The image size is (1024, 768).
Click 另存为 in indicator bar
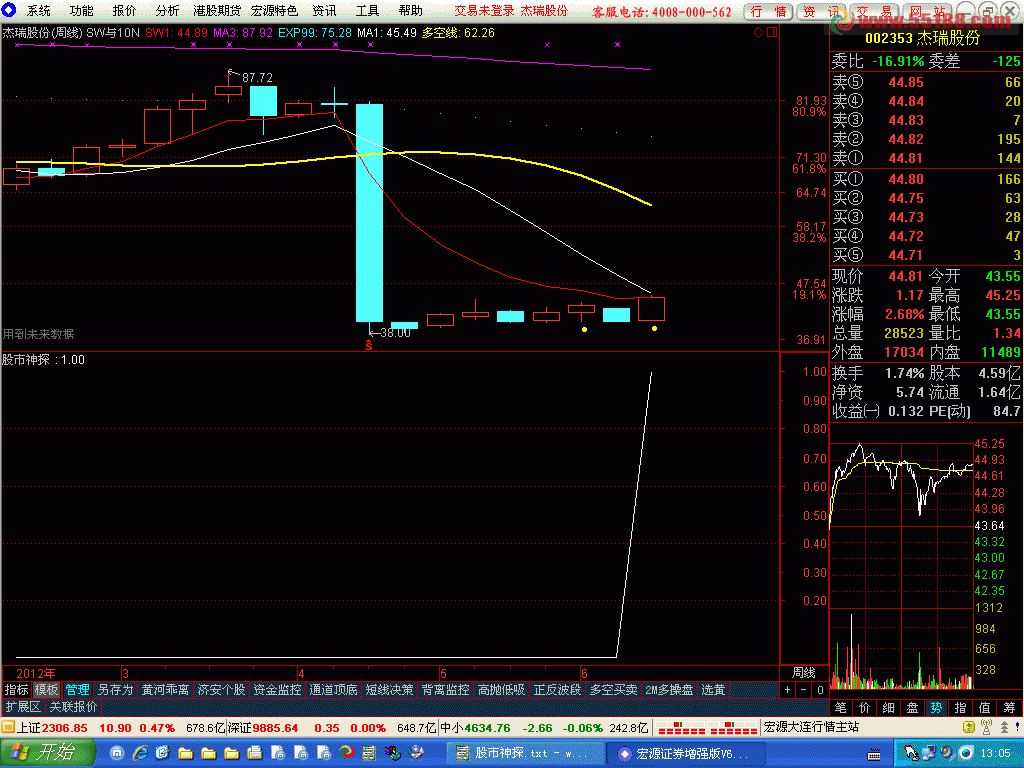click(x=115, y=690)
